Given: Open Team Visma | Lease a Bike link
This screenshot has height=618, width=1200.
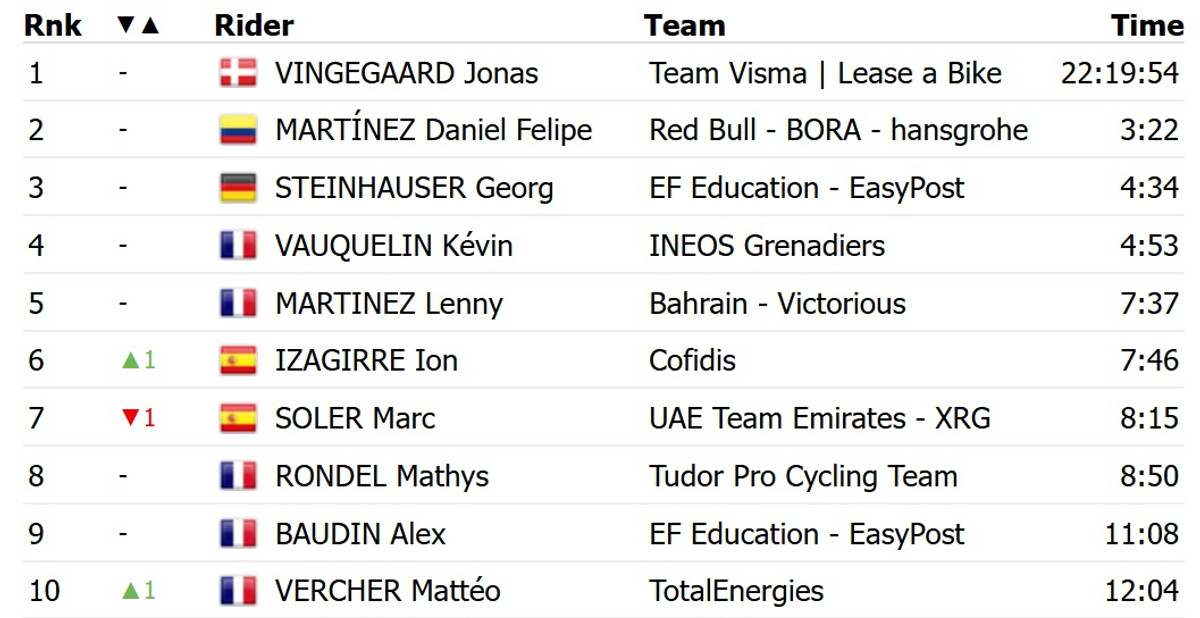Looking at the screenshot, I should pyautogui.click(x=825, y=73).
